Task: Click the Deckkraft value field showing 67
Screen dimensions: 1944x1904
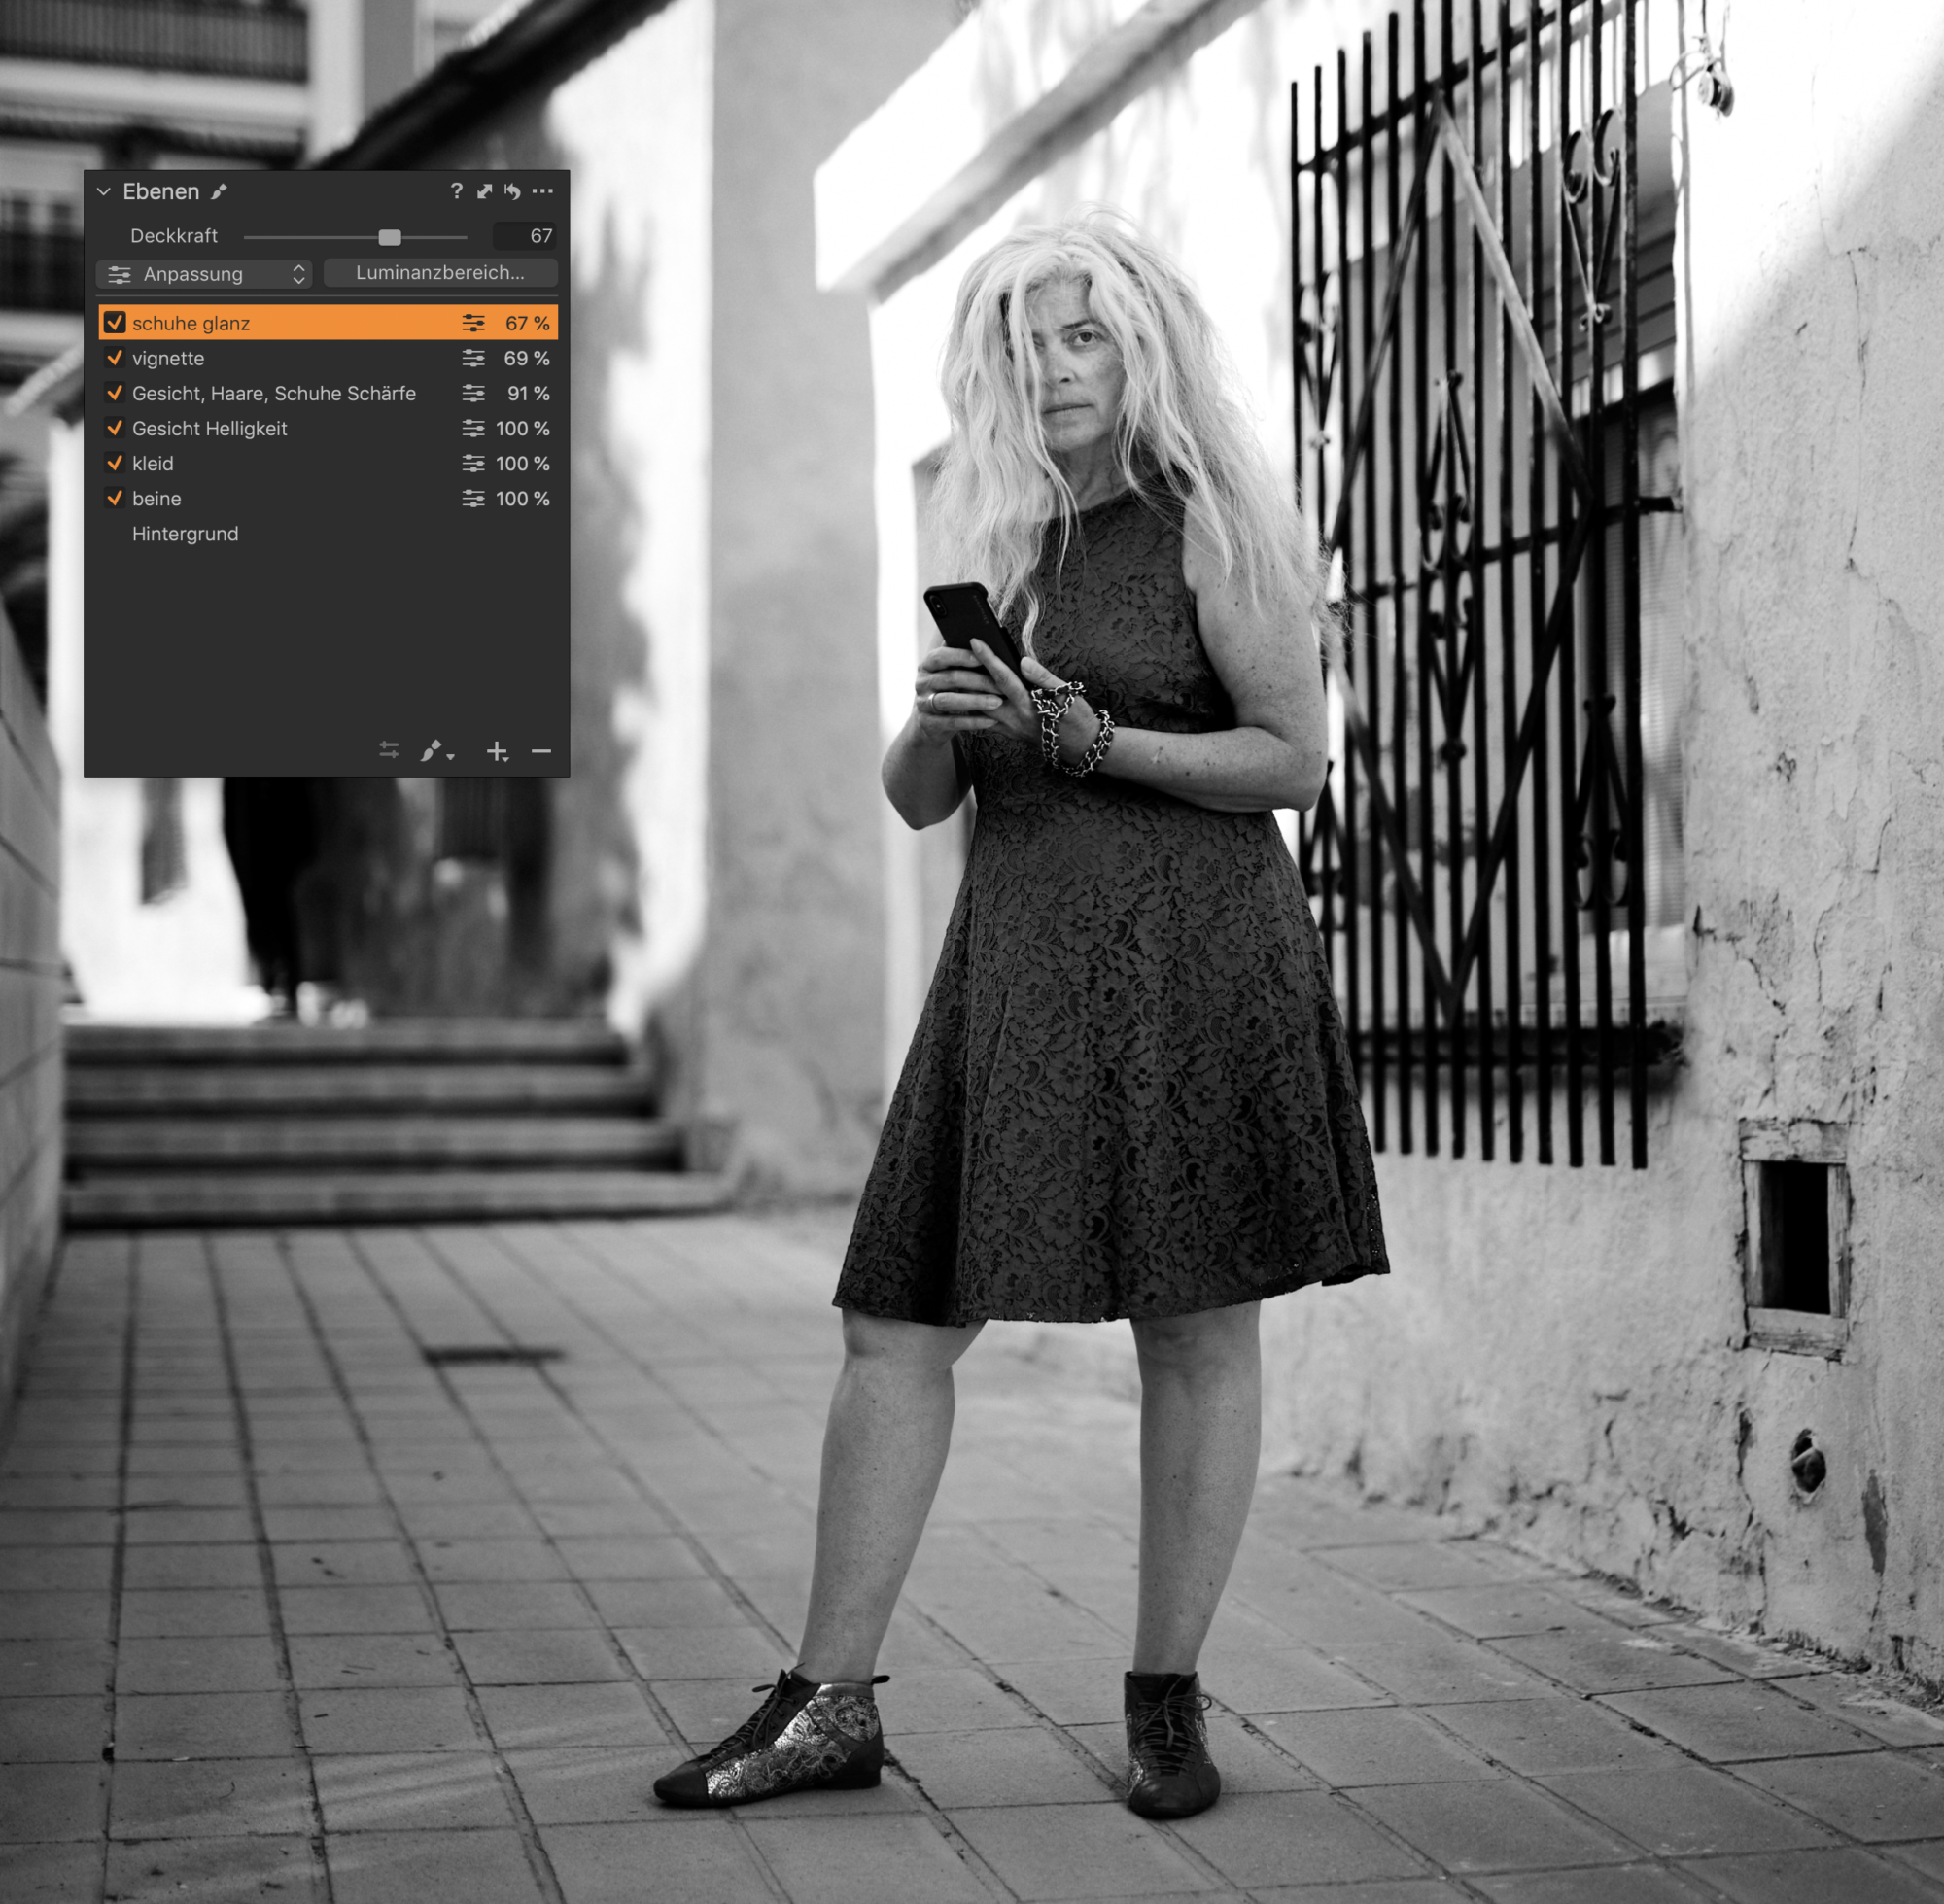Action: tap(524, 236)
